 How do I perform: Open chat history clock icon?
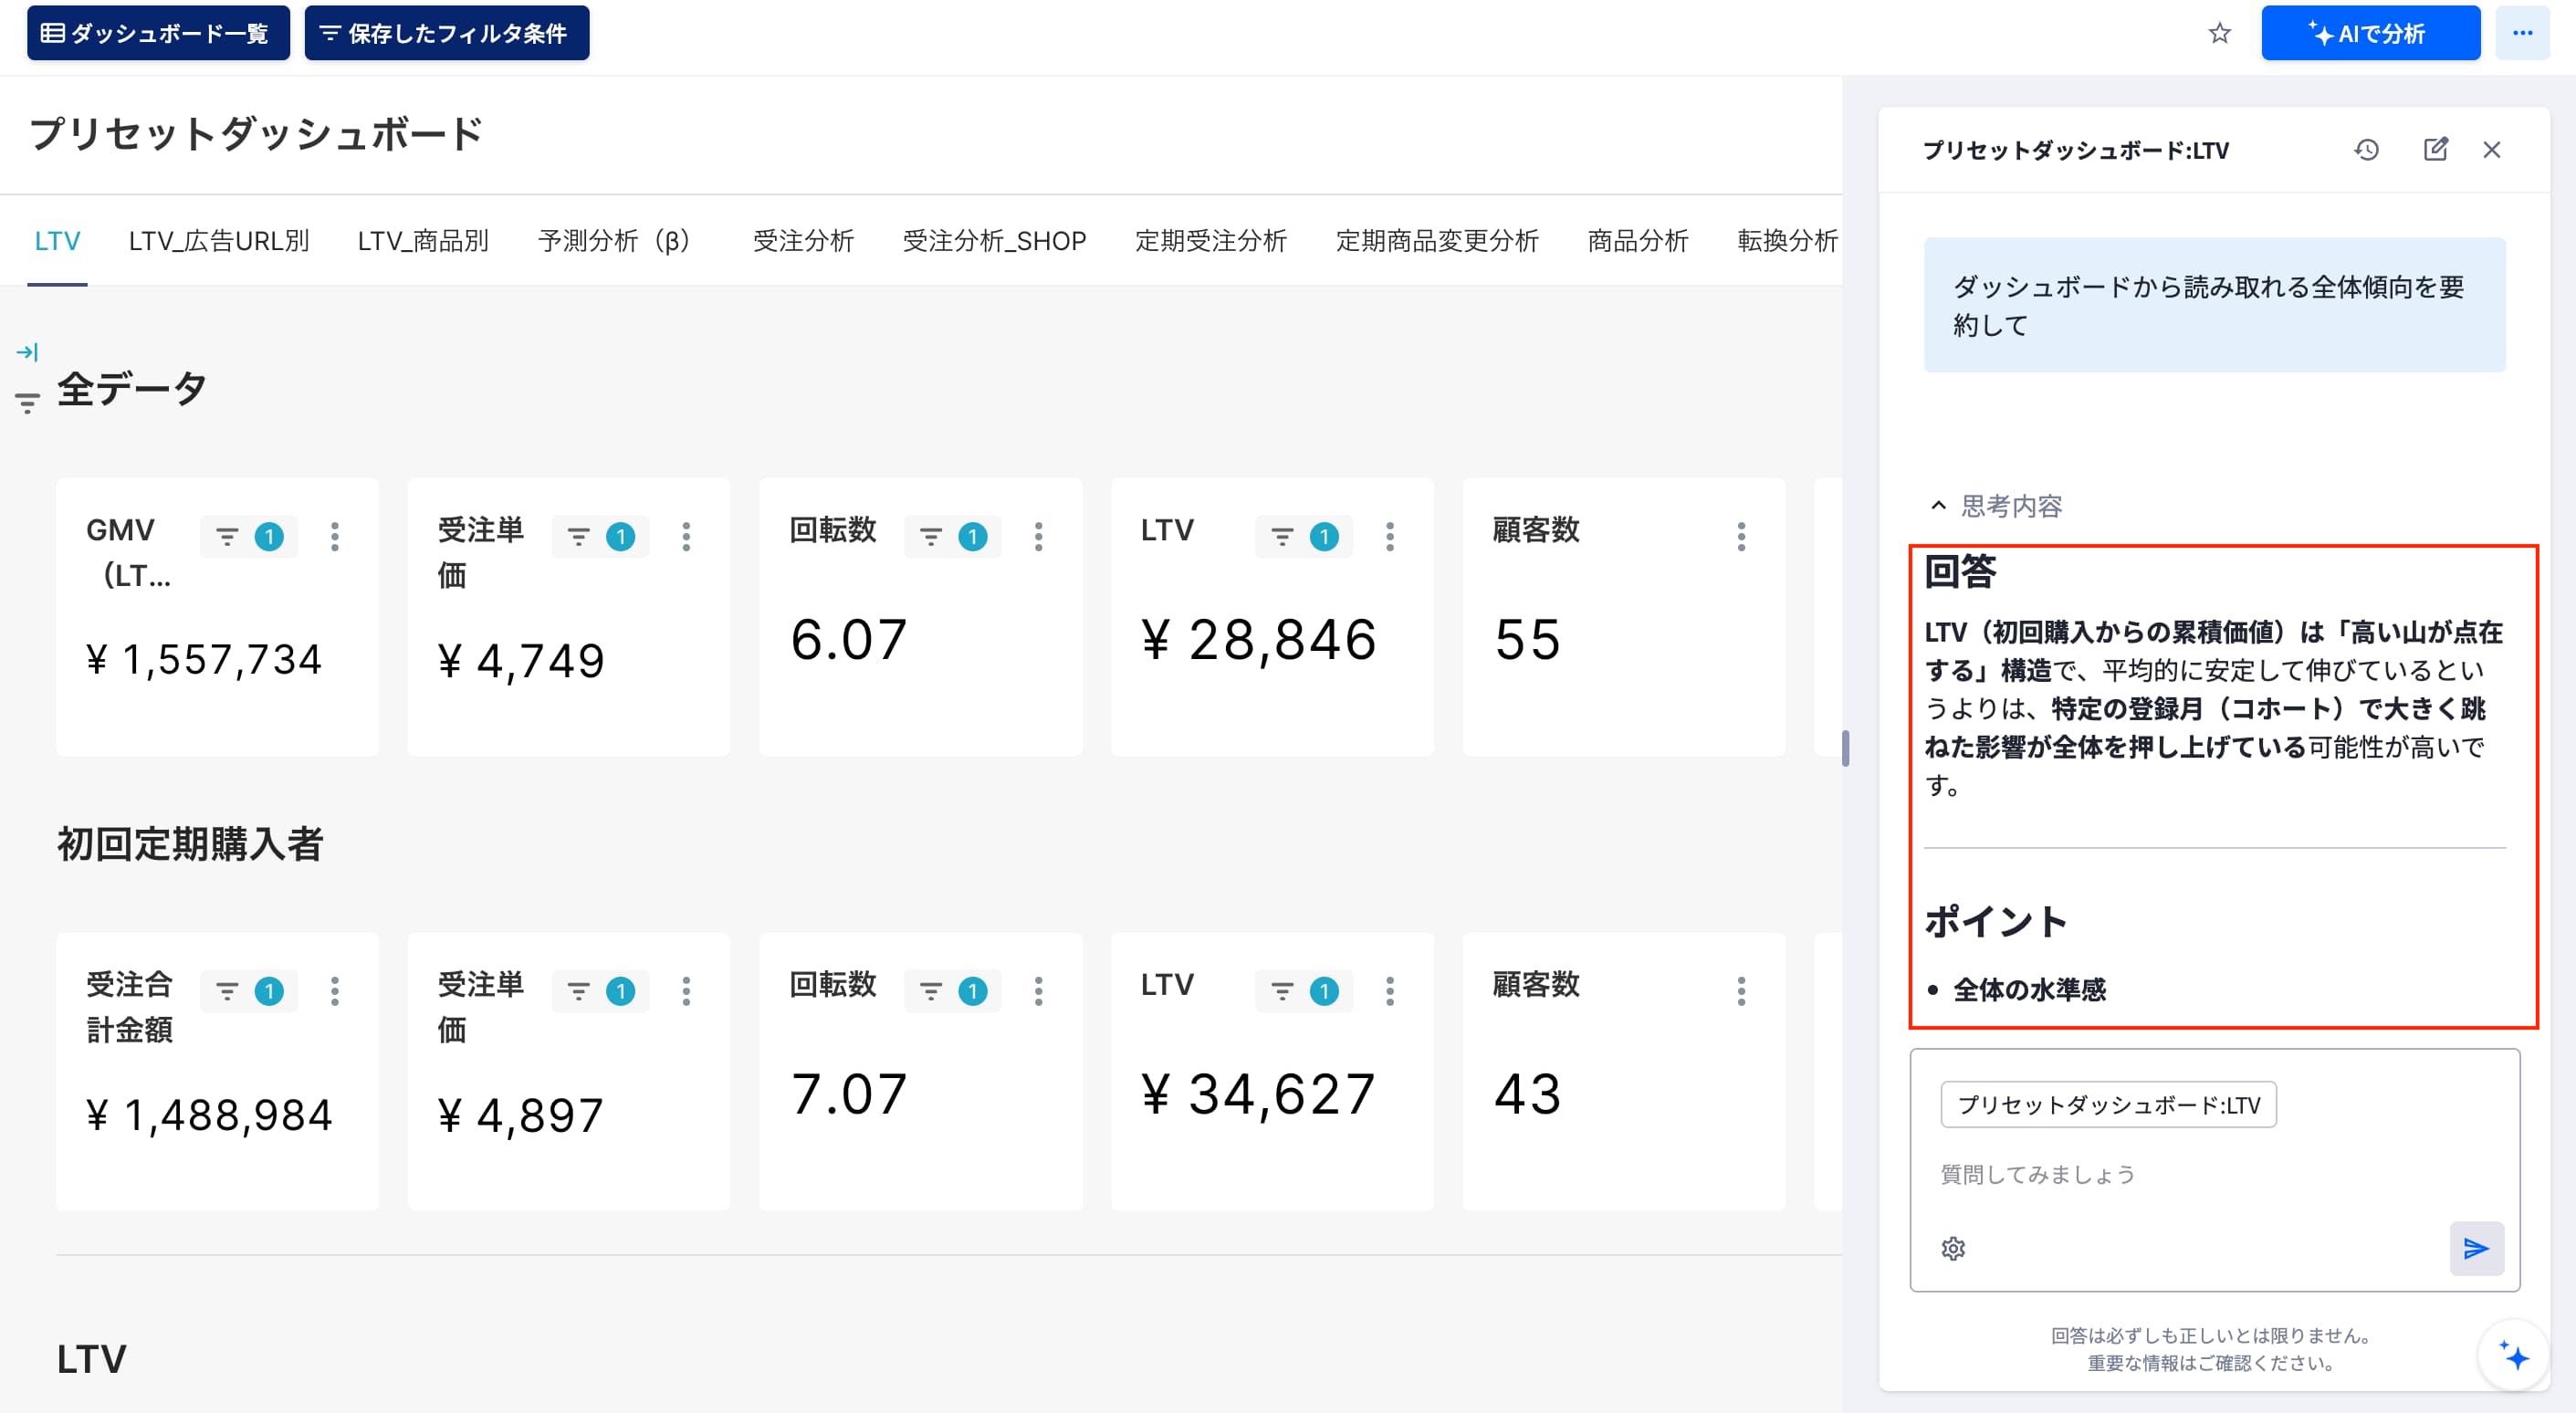pos(2366,150)
